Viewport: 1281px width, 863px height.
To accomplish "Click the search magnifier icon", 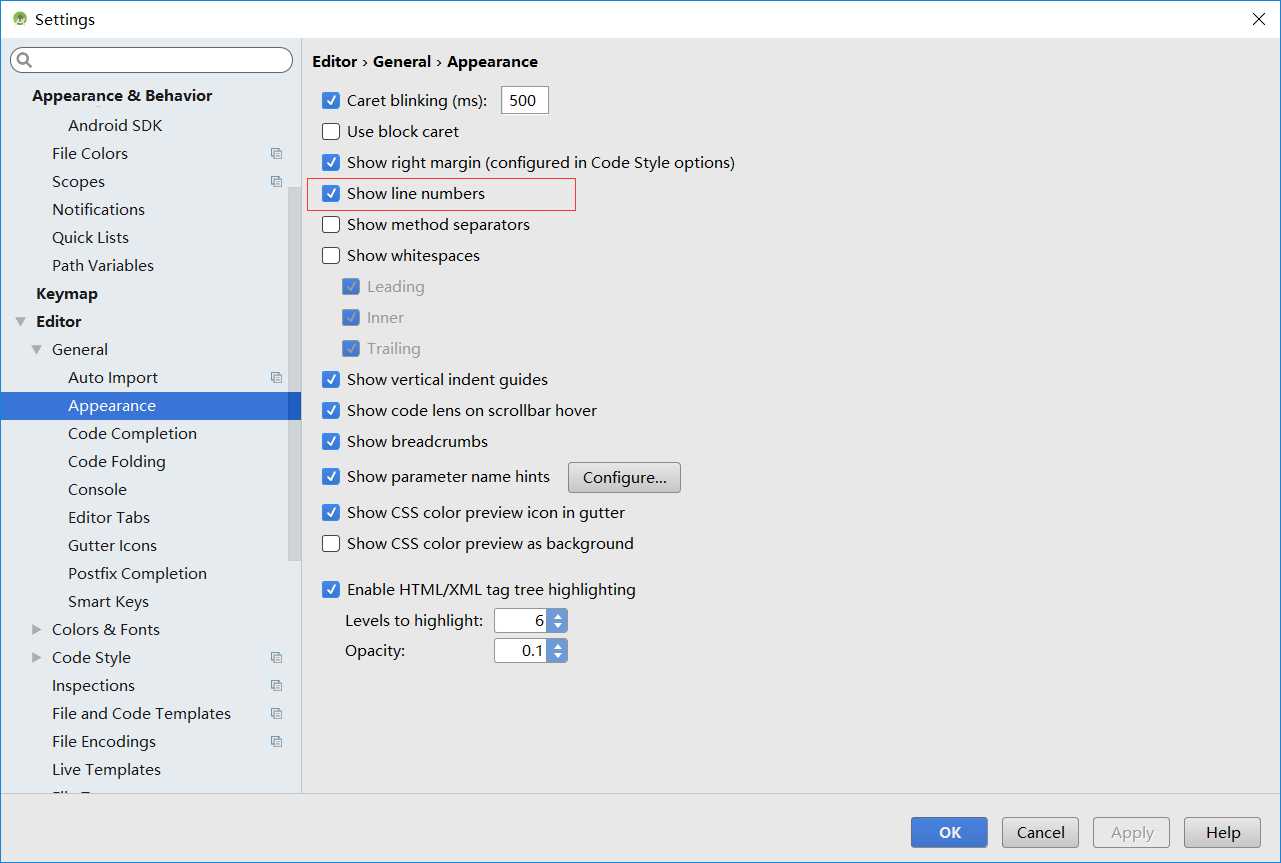I will tap(25, 61).
